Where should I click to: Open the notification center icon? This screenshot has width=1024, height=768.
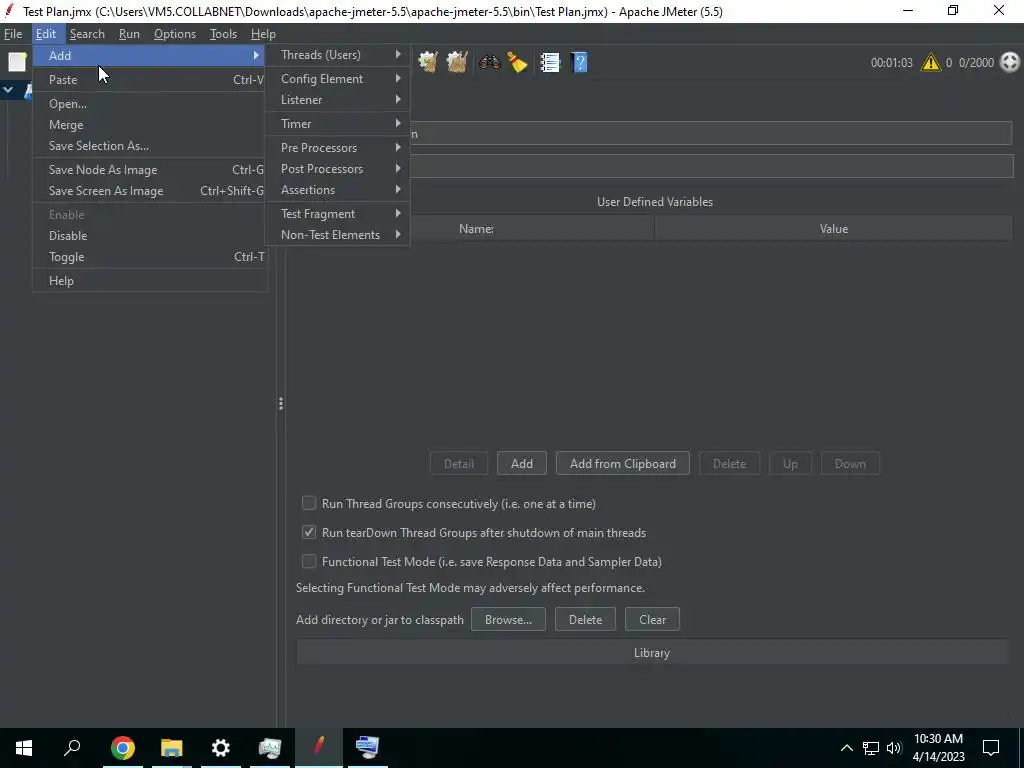point(991,748)
